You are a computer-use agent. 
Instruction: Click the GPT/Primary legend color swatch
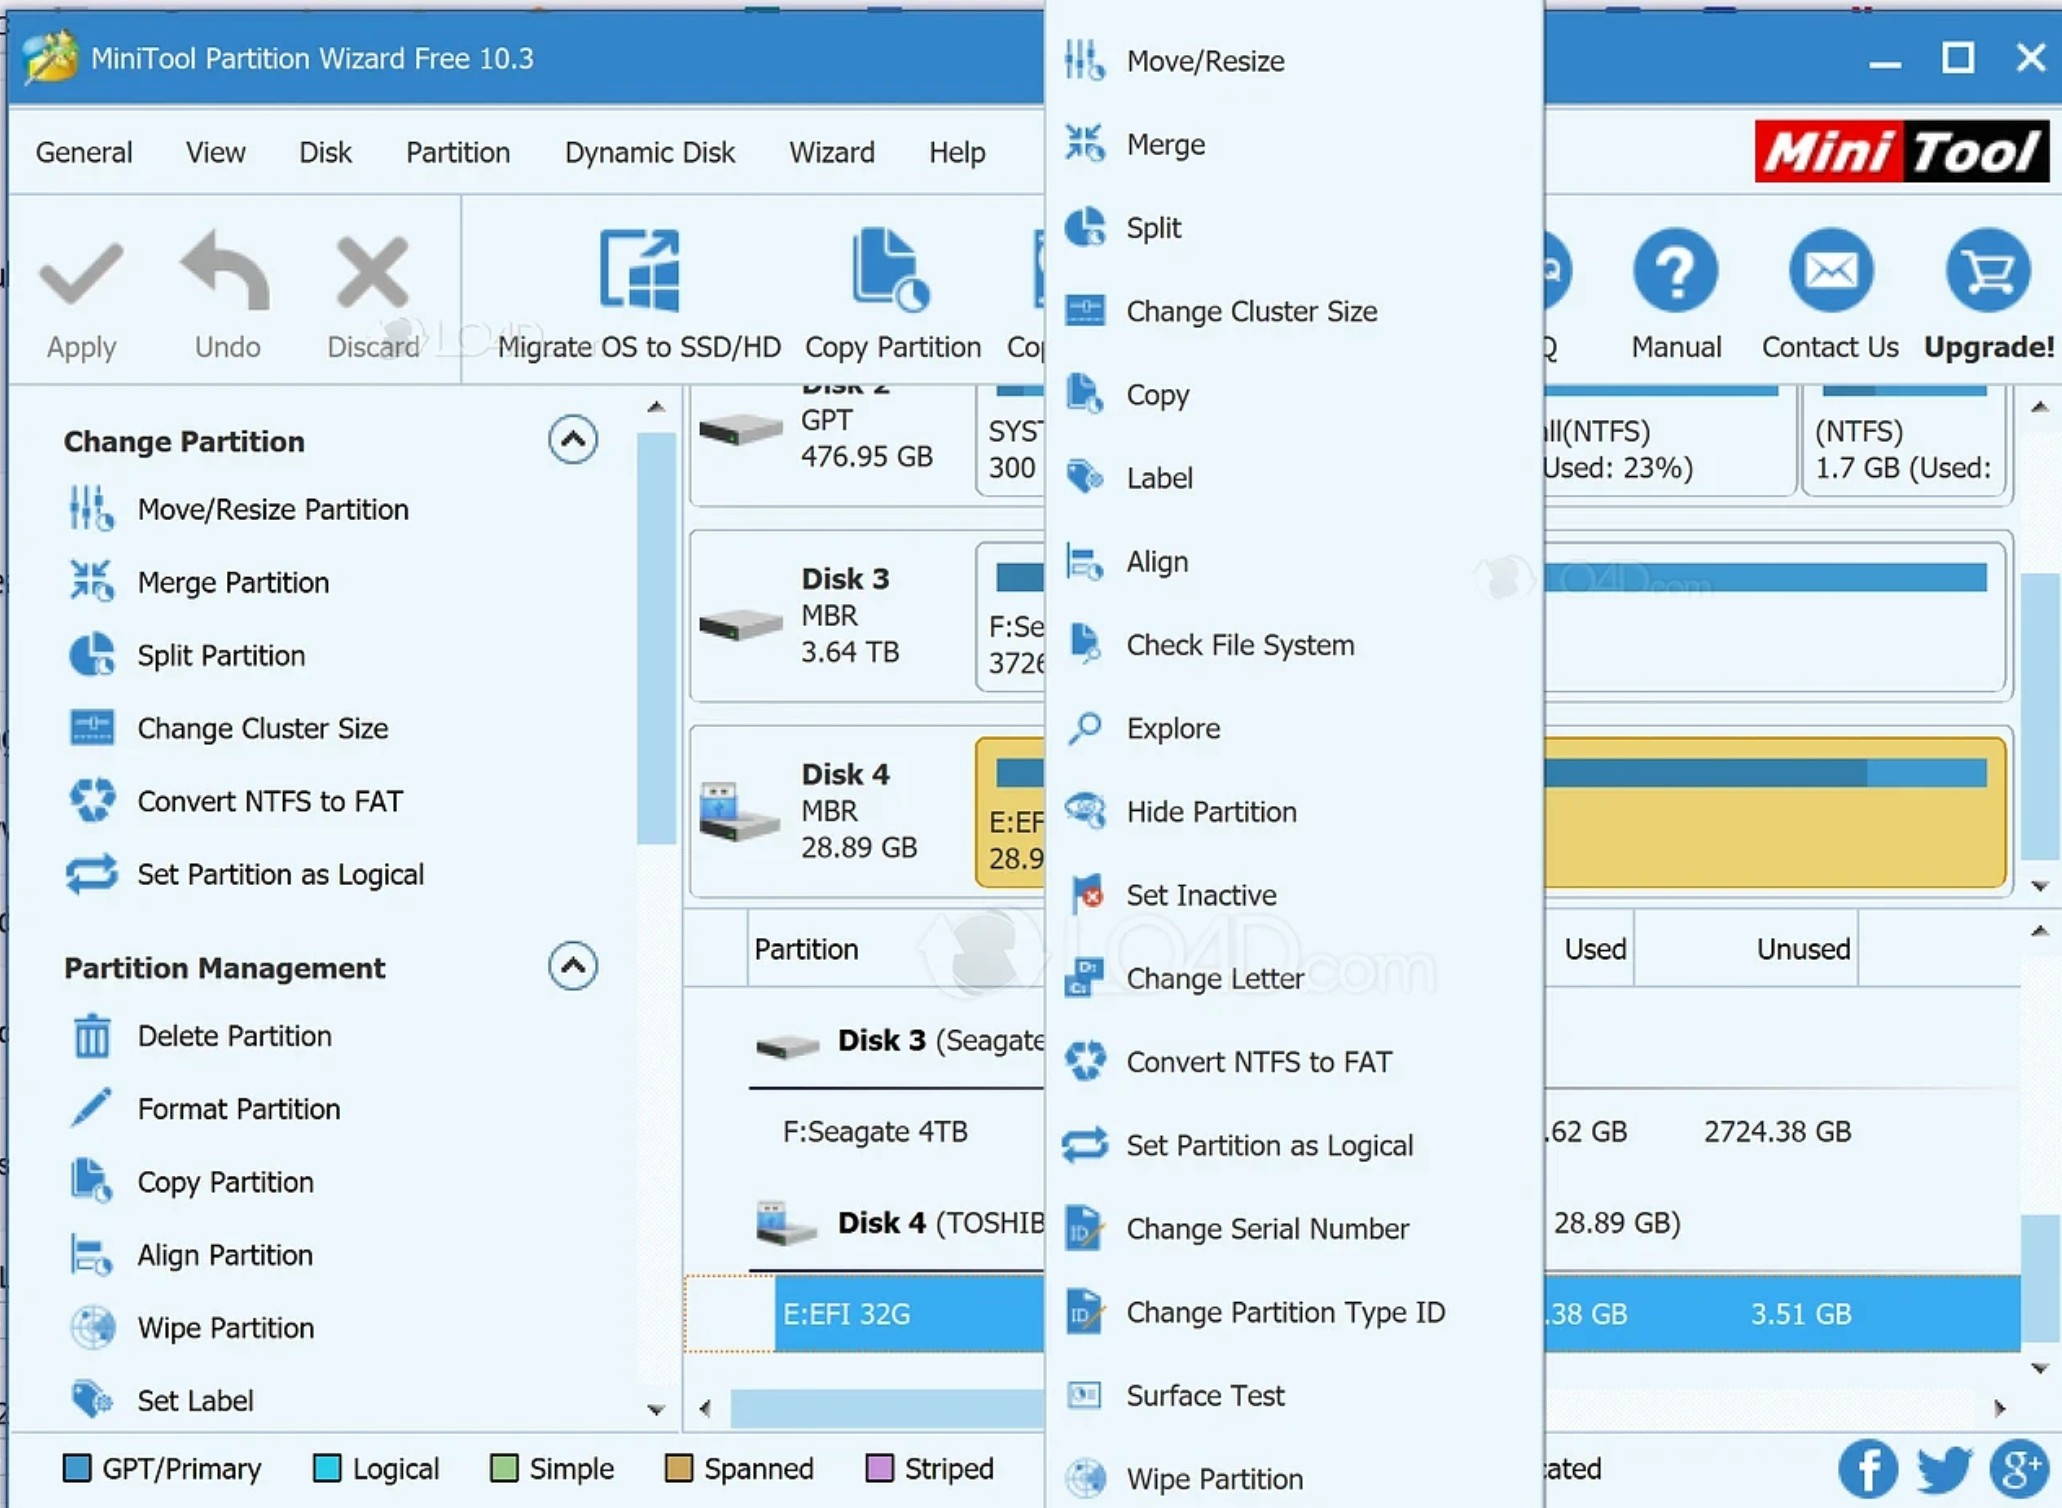click(76, 1468)
